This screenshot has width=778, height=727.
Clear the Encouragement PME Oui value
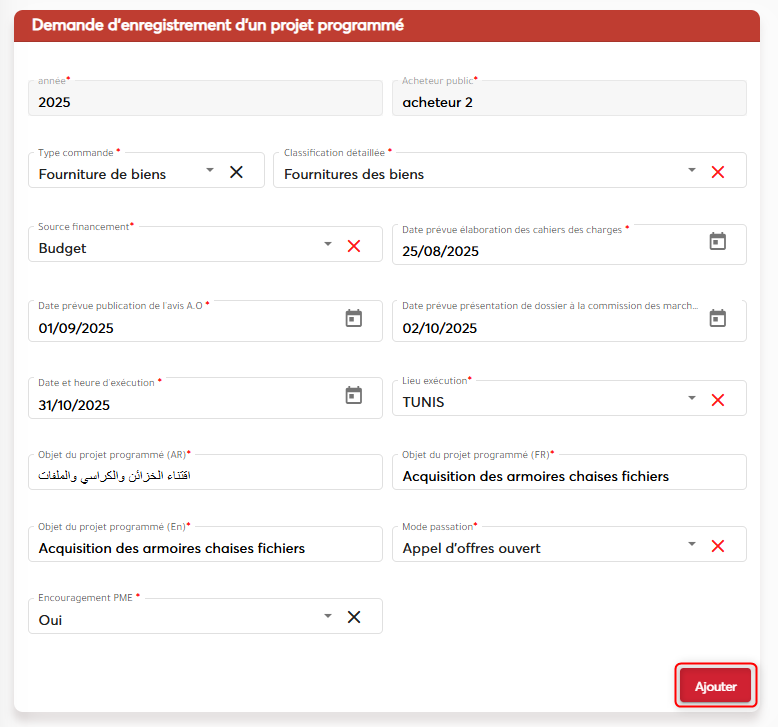point(354,617)
